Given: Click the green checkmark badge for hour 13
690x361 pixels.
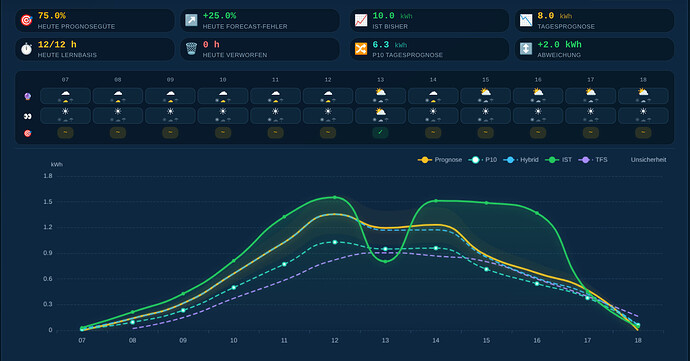Looking at the screenshot, I should pyautogui.click(x=380, y=133).
